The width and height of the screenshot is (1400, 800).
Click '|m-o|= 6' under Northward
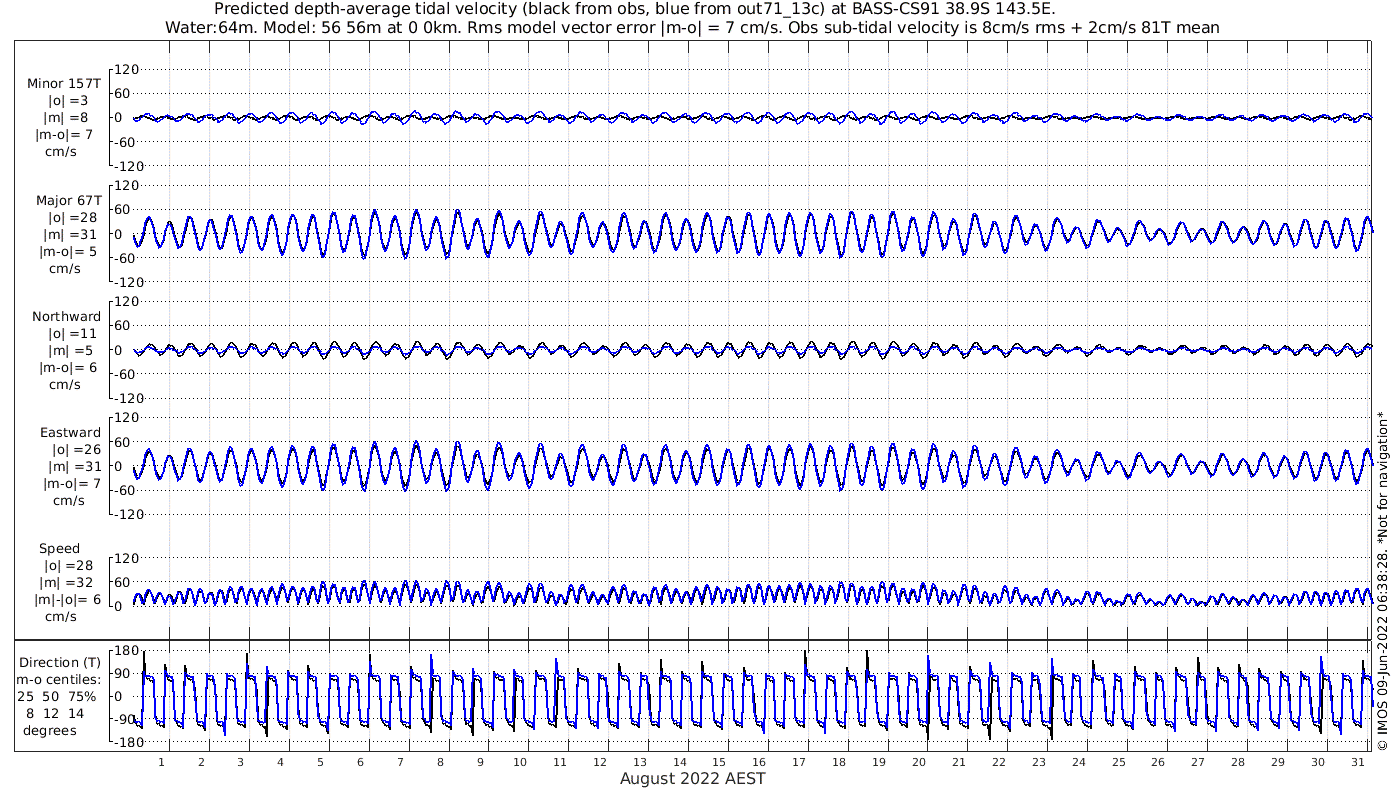tap(68, 368)
